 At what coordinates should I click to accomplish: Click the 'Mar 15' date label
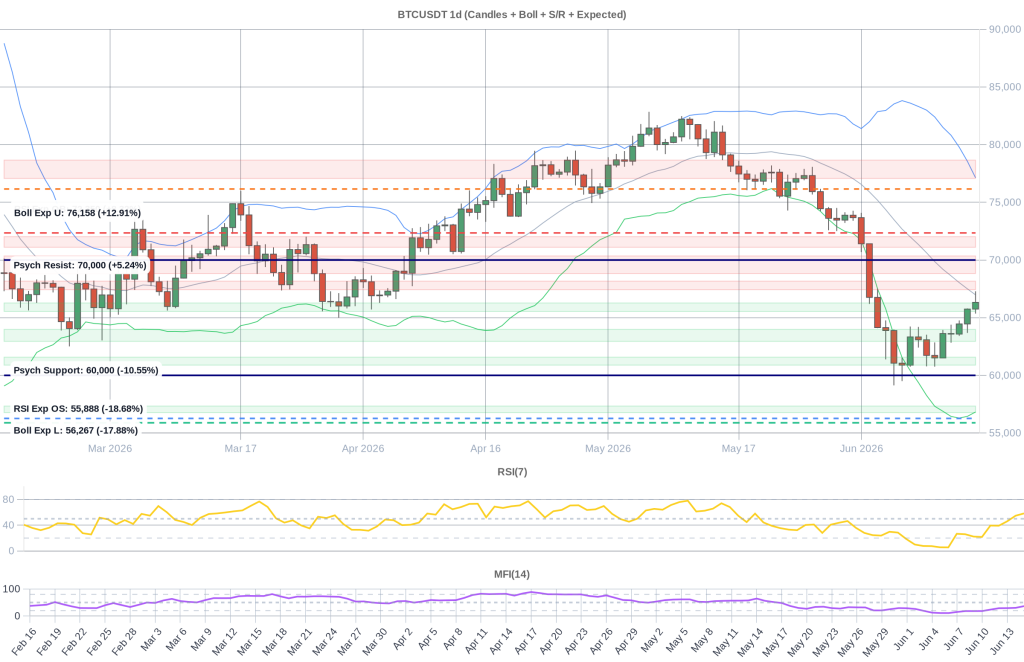point(249,642)
